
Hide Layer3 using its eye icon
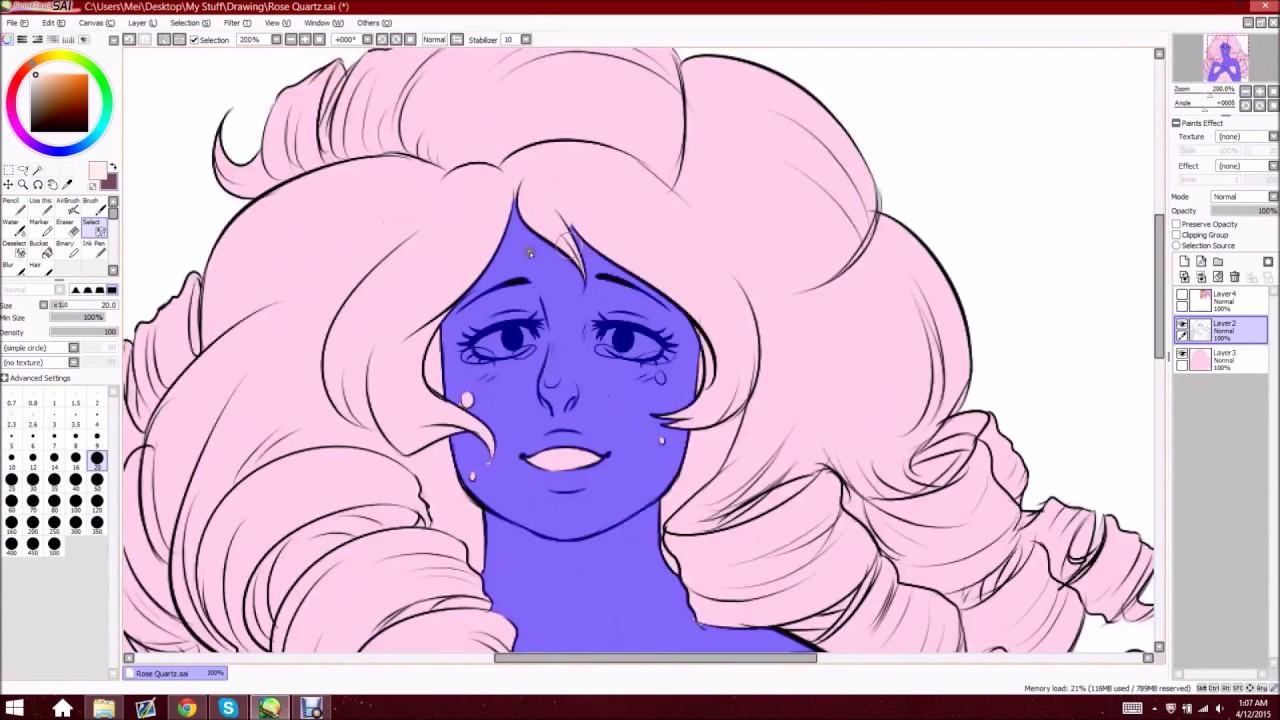point(1182,355)
